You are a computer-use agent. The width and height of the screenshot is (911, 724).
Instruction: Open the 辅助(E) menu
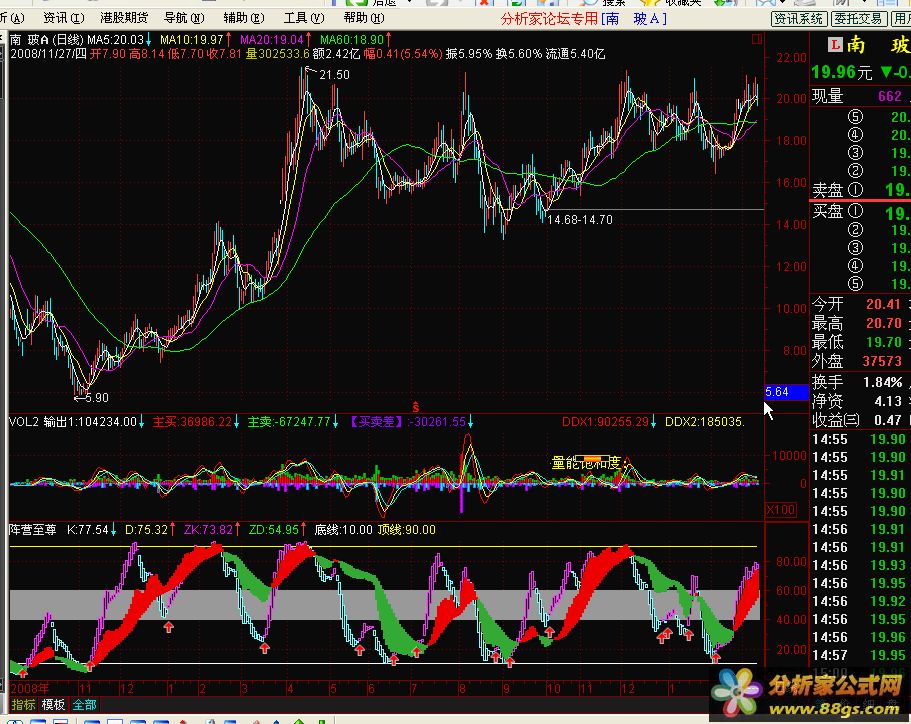[243, 18]
